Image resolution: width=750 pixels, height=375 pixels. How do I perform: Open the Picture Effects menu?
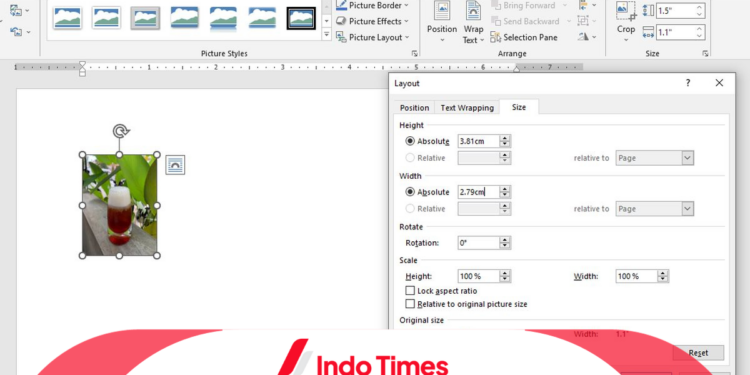click(372, 21)
